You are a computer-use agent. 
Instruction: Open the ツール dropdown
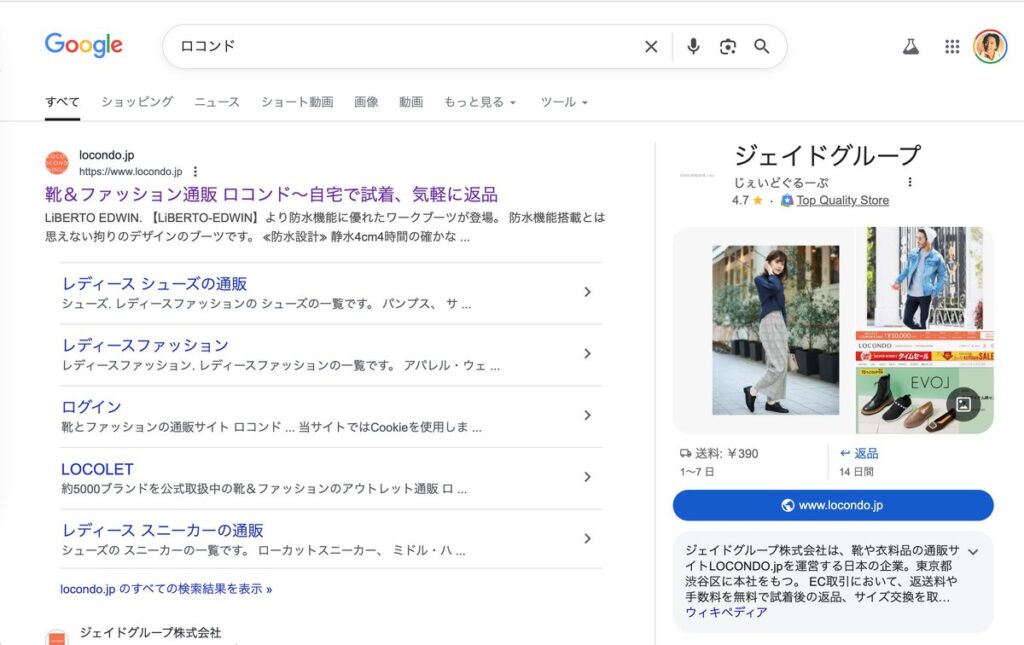click(564, 102)
